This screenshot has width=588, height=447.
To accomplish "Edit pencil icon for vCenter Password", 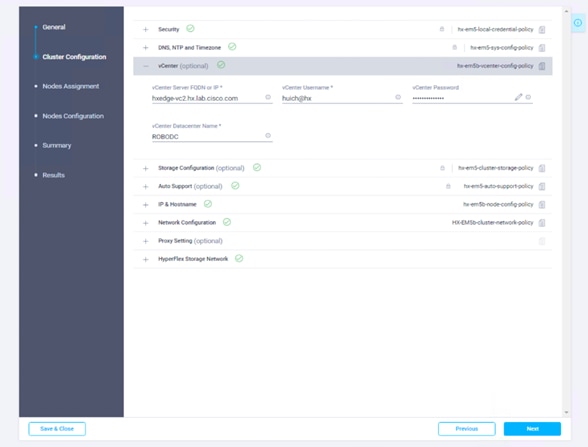I will click(518, 97).
